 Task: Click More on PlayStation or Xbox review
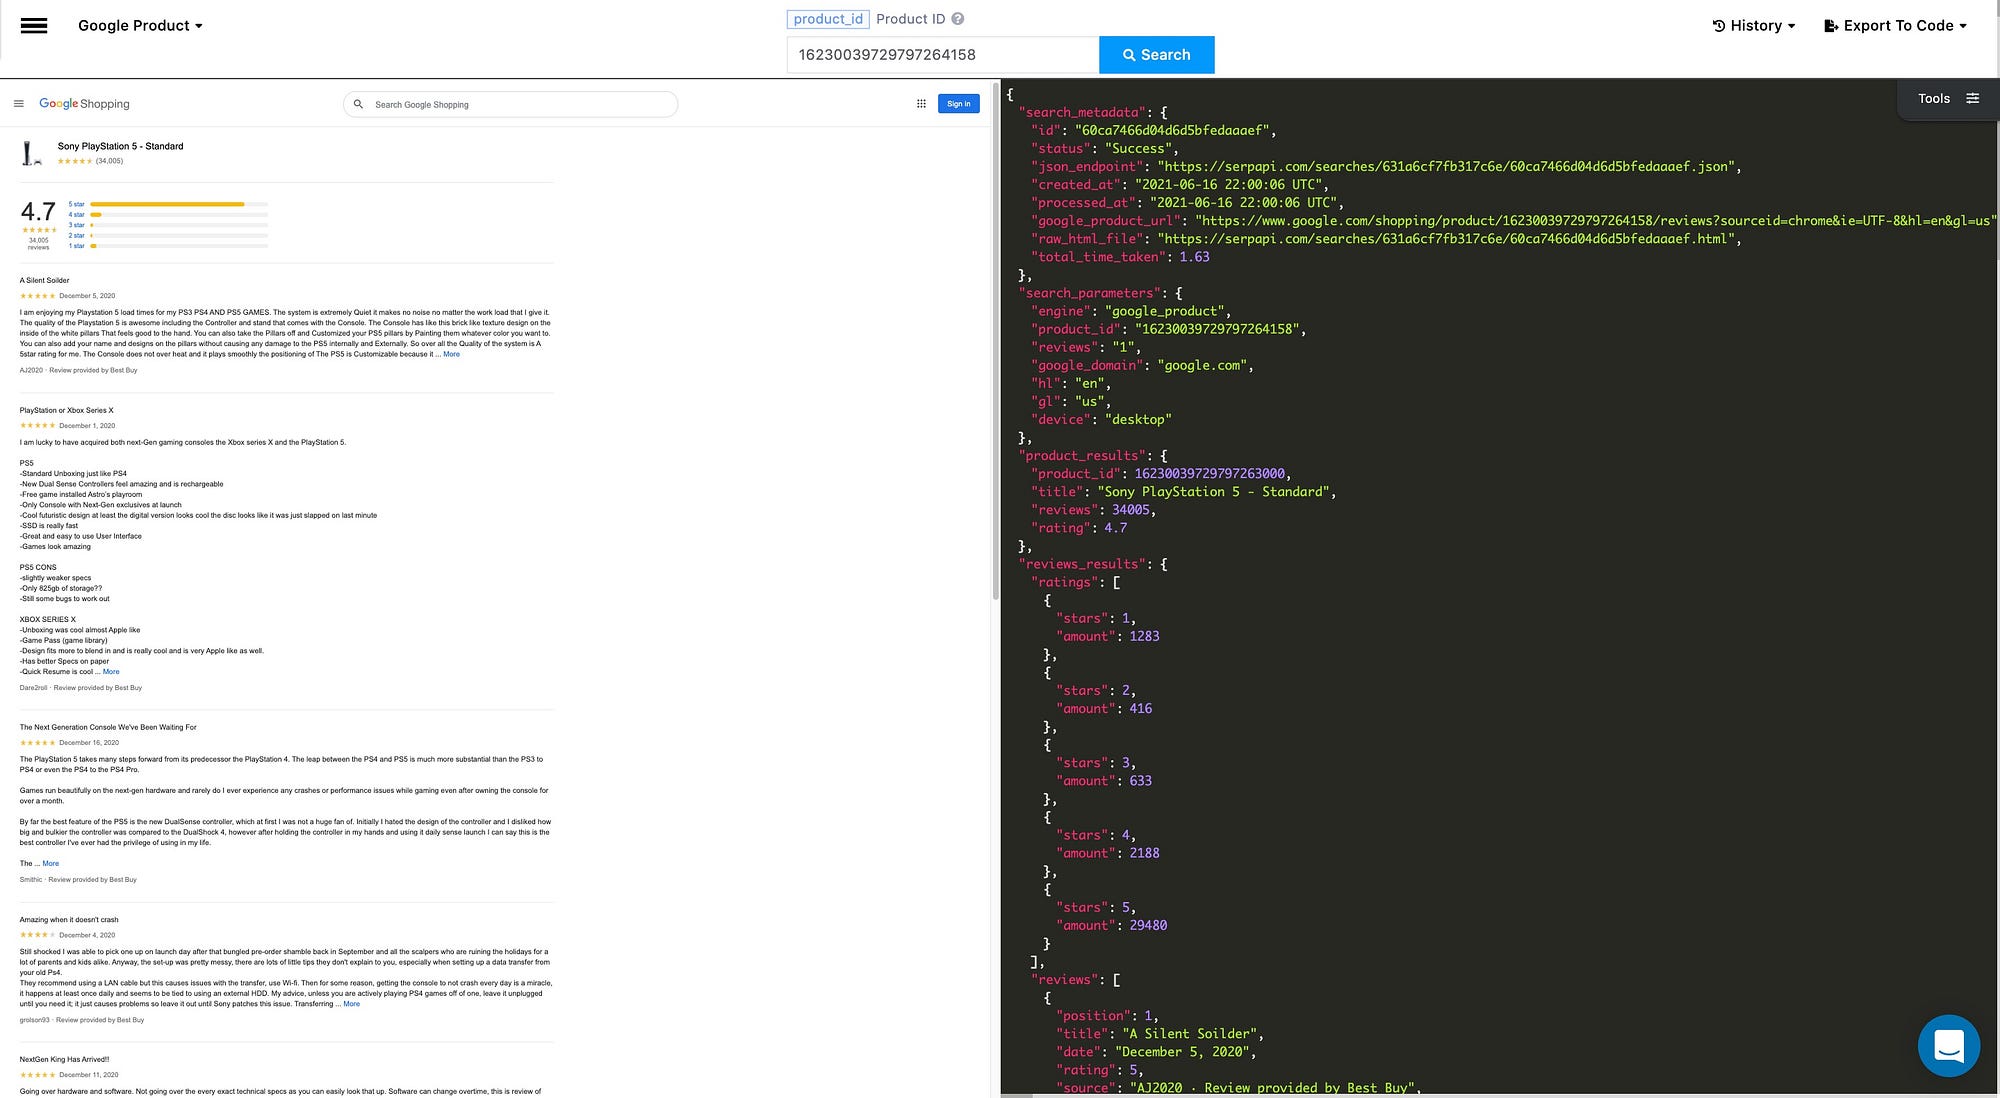click(x=111, y=672)
